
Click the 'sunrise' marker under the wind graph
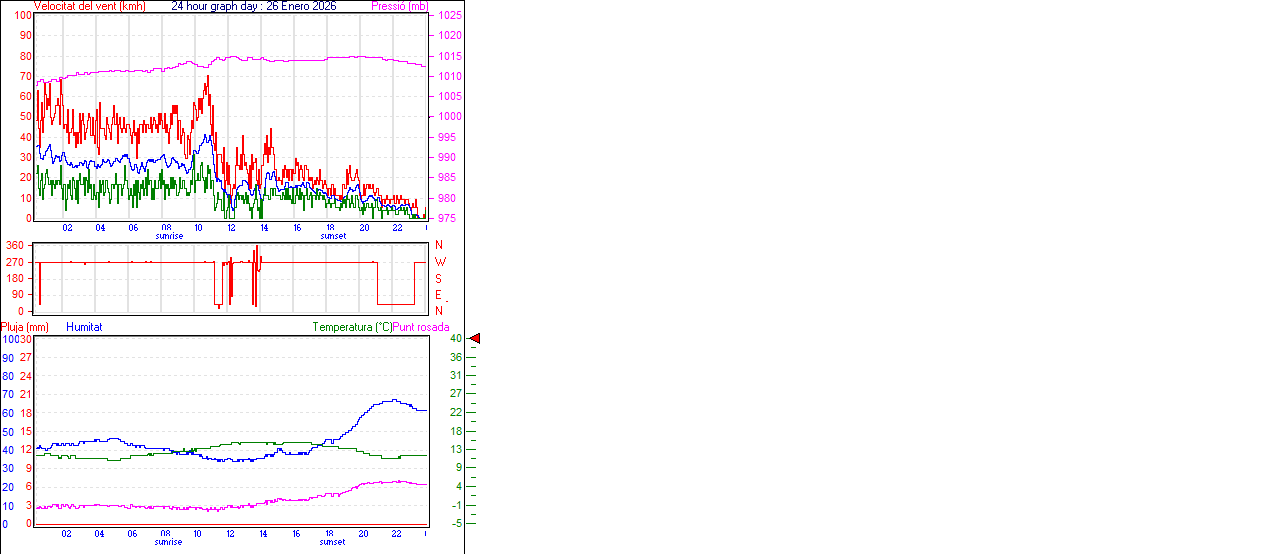(x=169, y=236)
